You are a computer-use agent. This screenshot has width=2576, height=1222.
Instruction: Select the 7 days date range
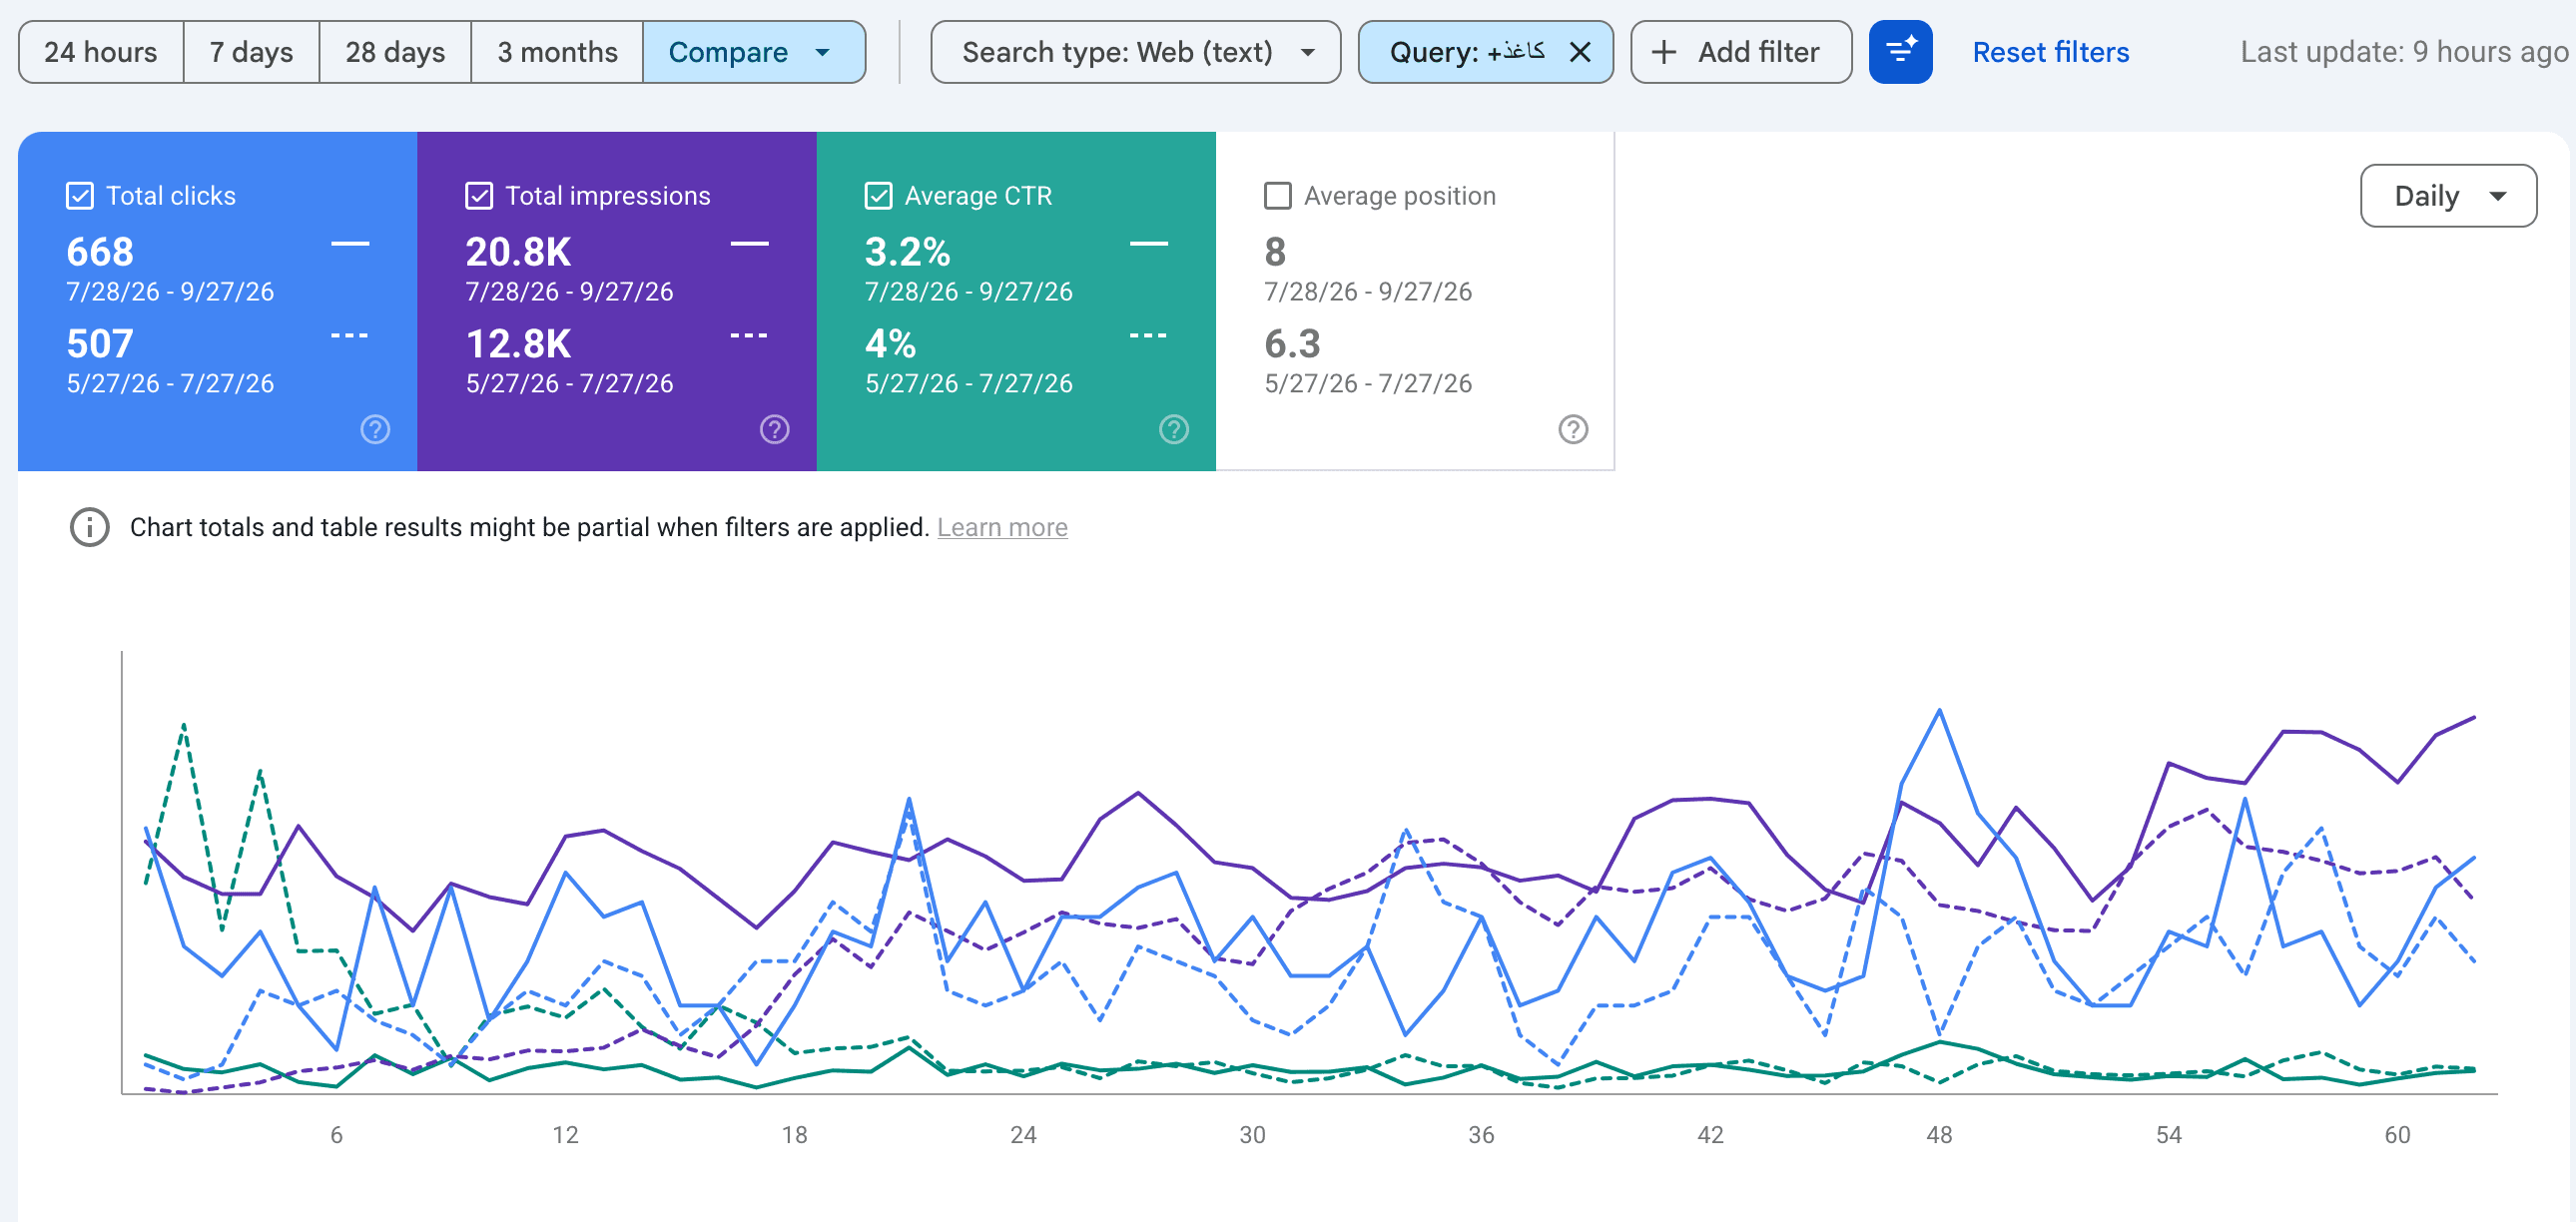[251, 52]
